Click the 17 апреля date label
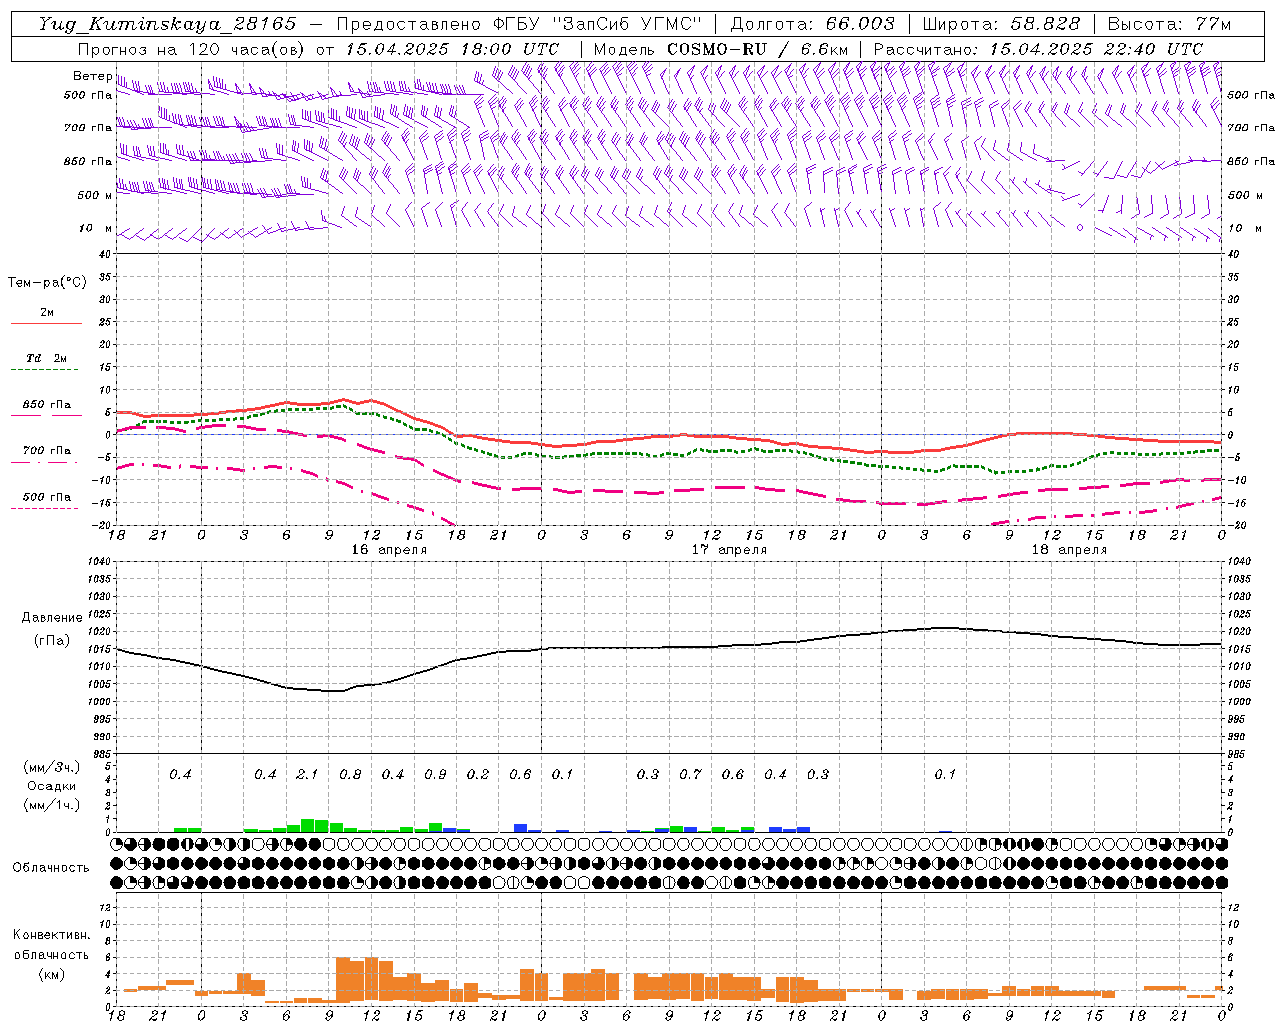1280x1024 pixels. click(730, 550)
